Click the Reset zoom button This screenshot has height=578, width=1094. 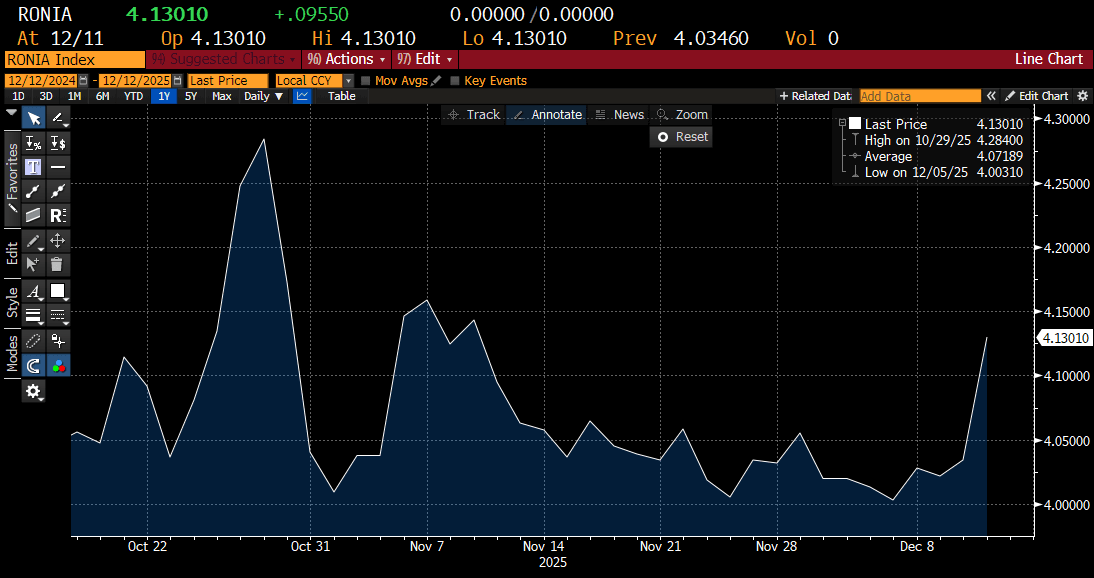[x=682, y=137]
